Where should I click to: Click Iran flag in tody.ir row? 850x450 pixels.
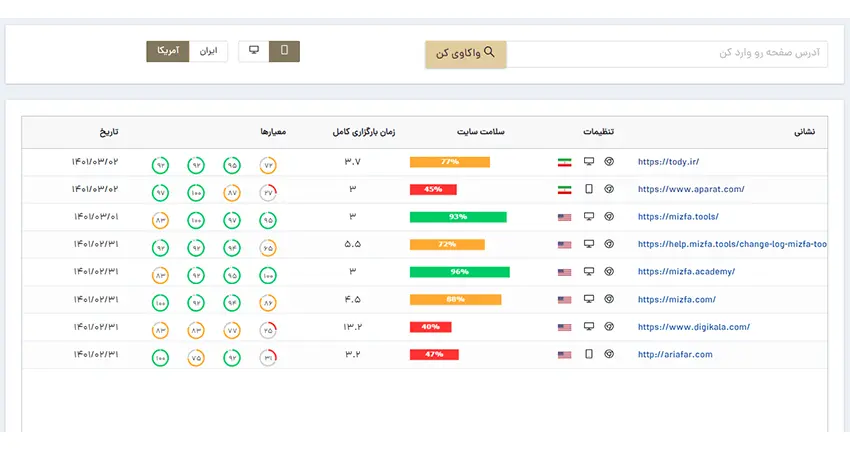pyautogui.click(x=564, y=162)
